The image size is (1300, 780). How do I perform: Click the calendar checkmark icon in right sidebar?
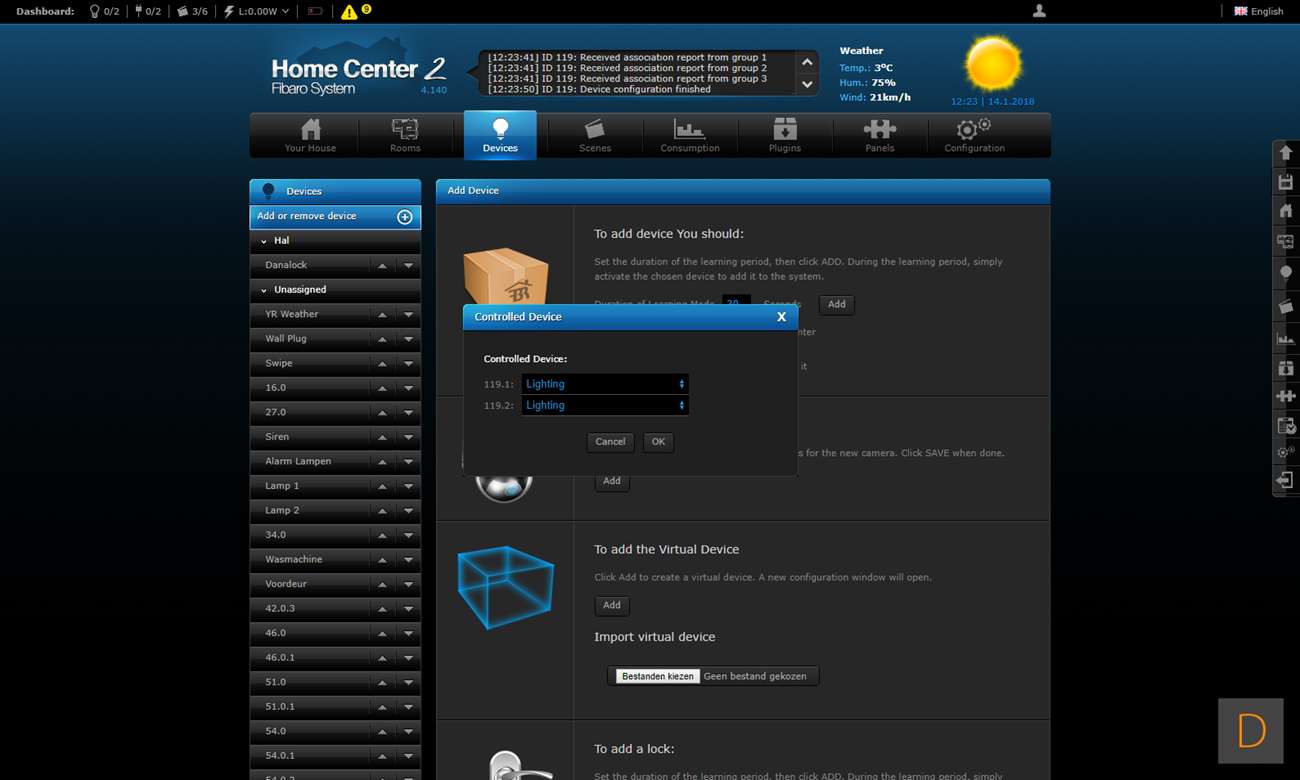(x=1286, y=426)
